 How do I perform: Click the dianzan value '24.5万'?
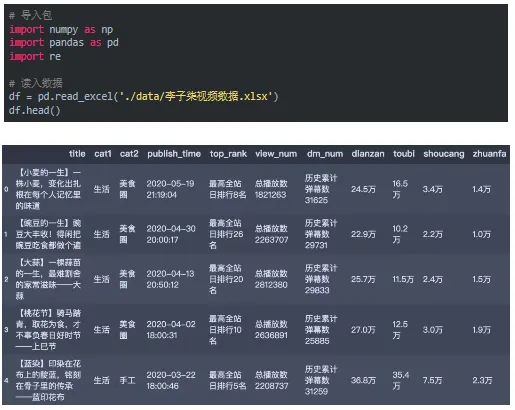click(x=363, y=189)
